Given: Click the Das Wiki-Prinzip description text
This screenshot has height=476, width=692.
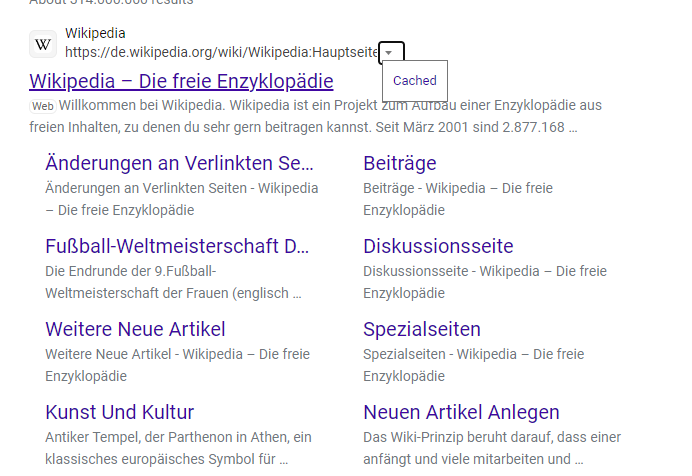Looking at the screenshot, I should [x=492, y=448].
